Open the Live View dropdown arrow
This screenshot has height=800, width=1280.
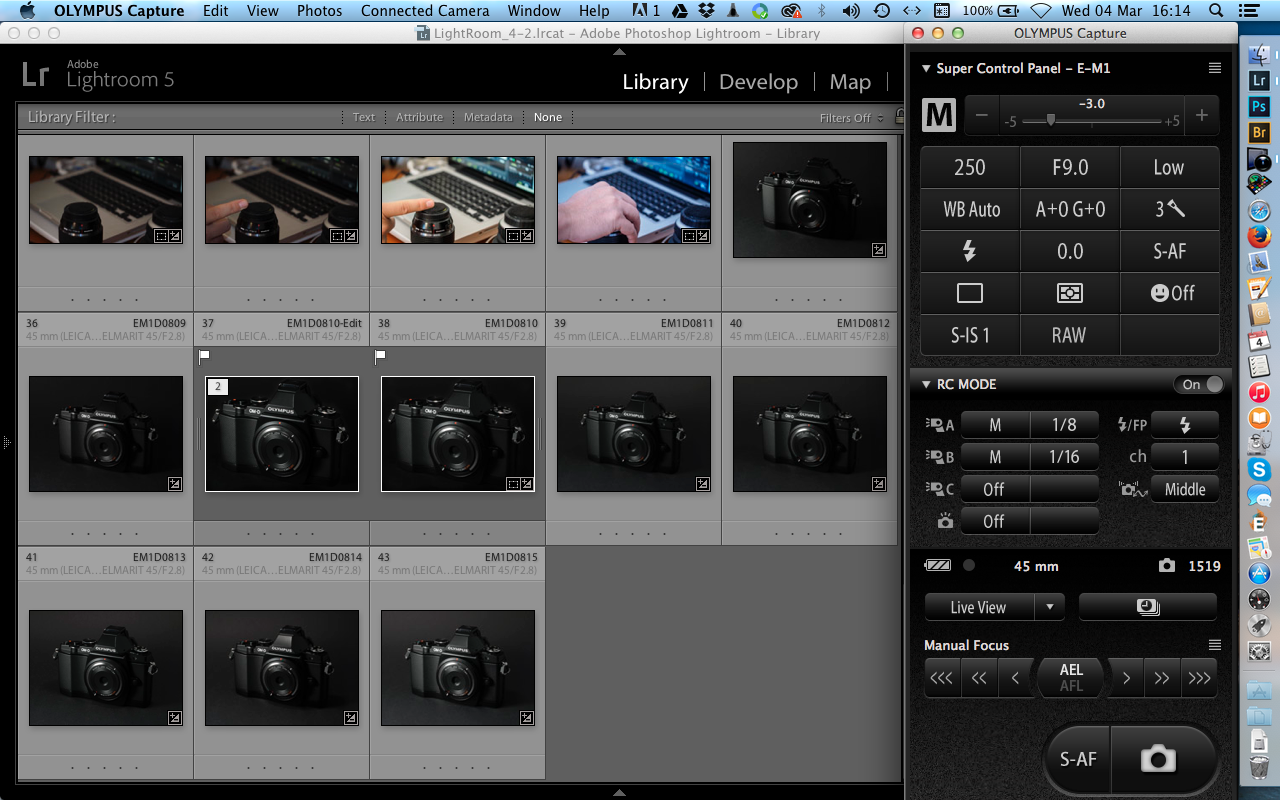click(x=1049, y=607)
